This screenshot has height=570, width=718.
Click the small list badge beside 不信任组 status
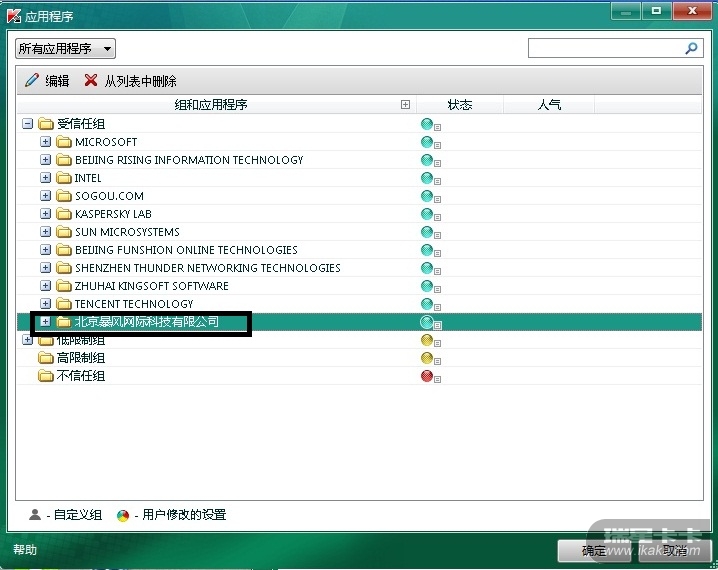point(437,380)
